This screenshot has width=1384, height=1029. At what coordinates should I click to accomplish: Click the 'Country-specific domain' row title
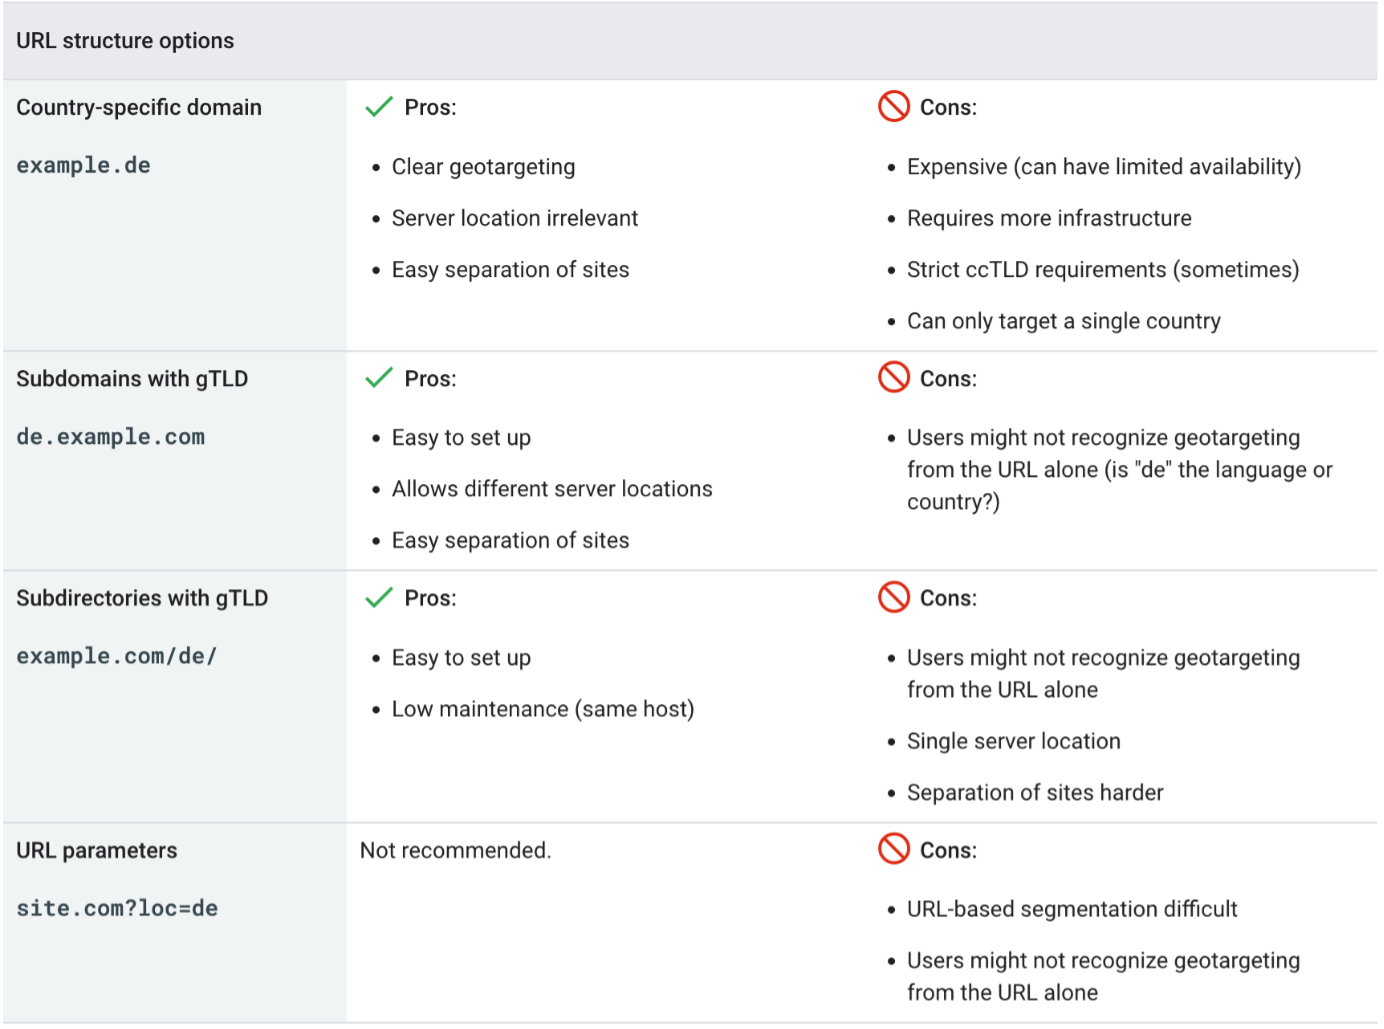coord(139,108)
